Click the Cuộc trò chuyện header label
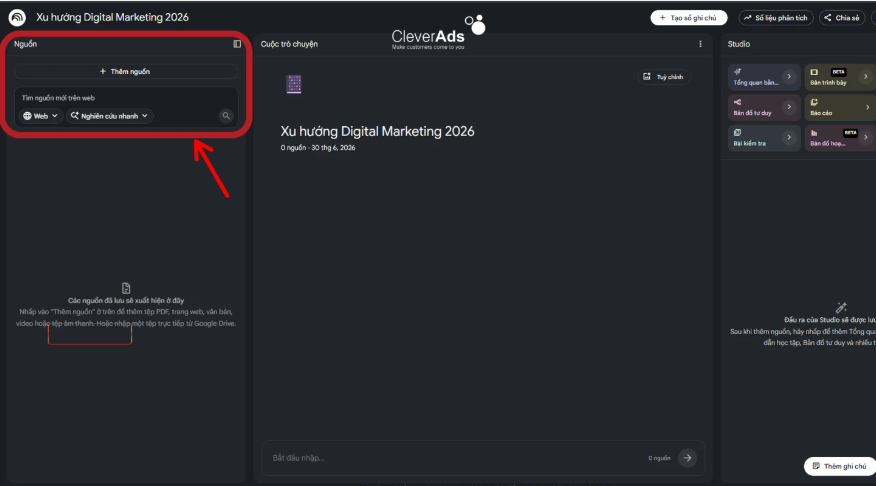 289,44
